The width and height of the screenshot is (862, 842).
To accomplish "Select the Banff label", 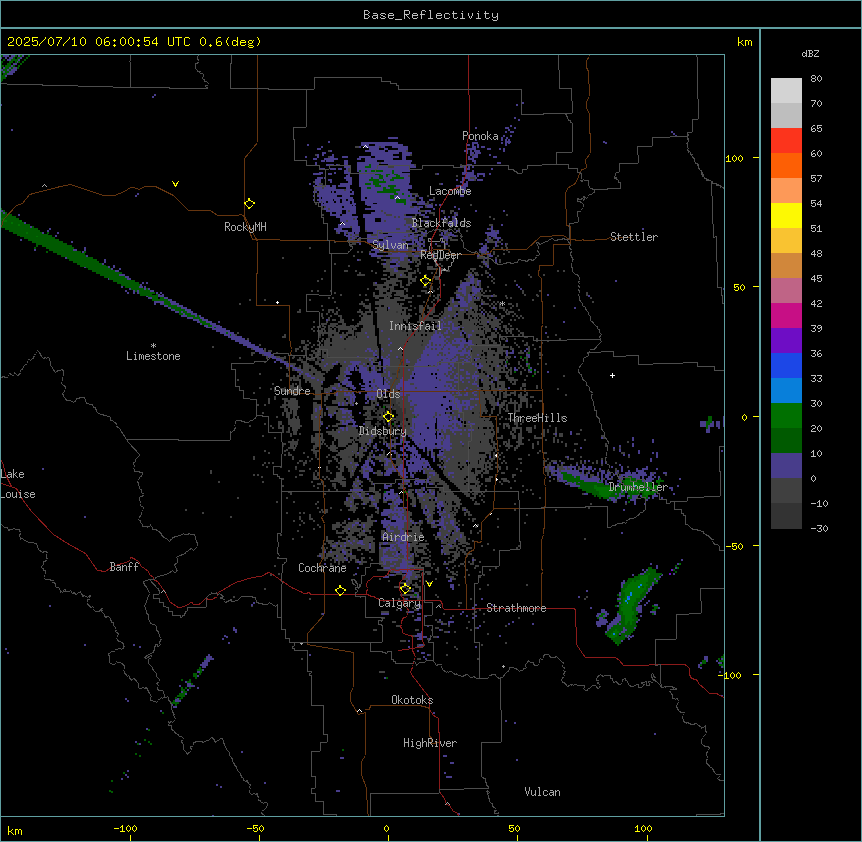I will point(124,567).
